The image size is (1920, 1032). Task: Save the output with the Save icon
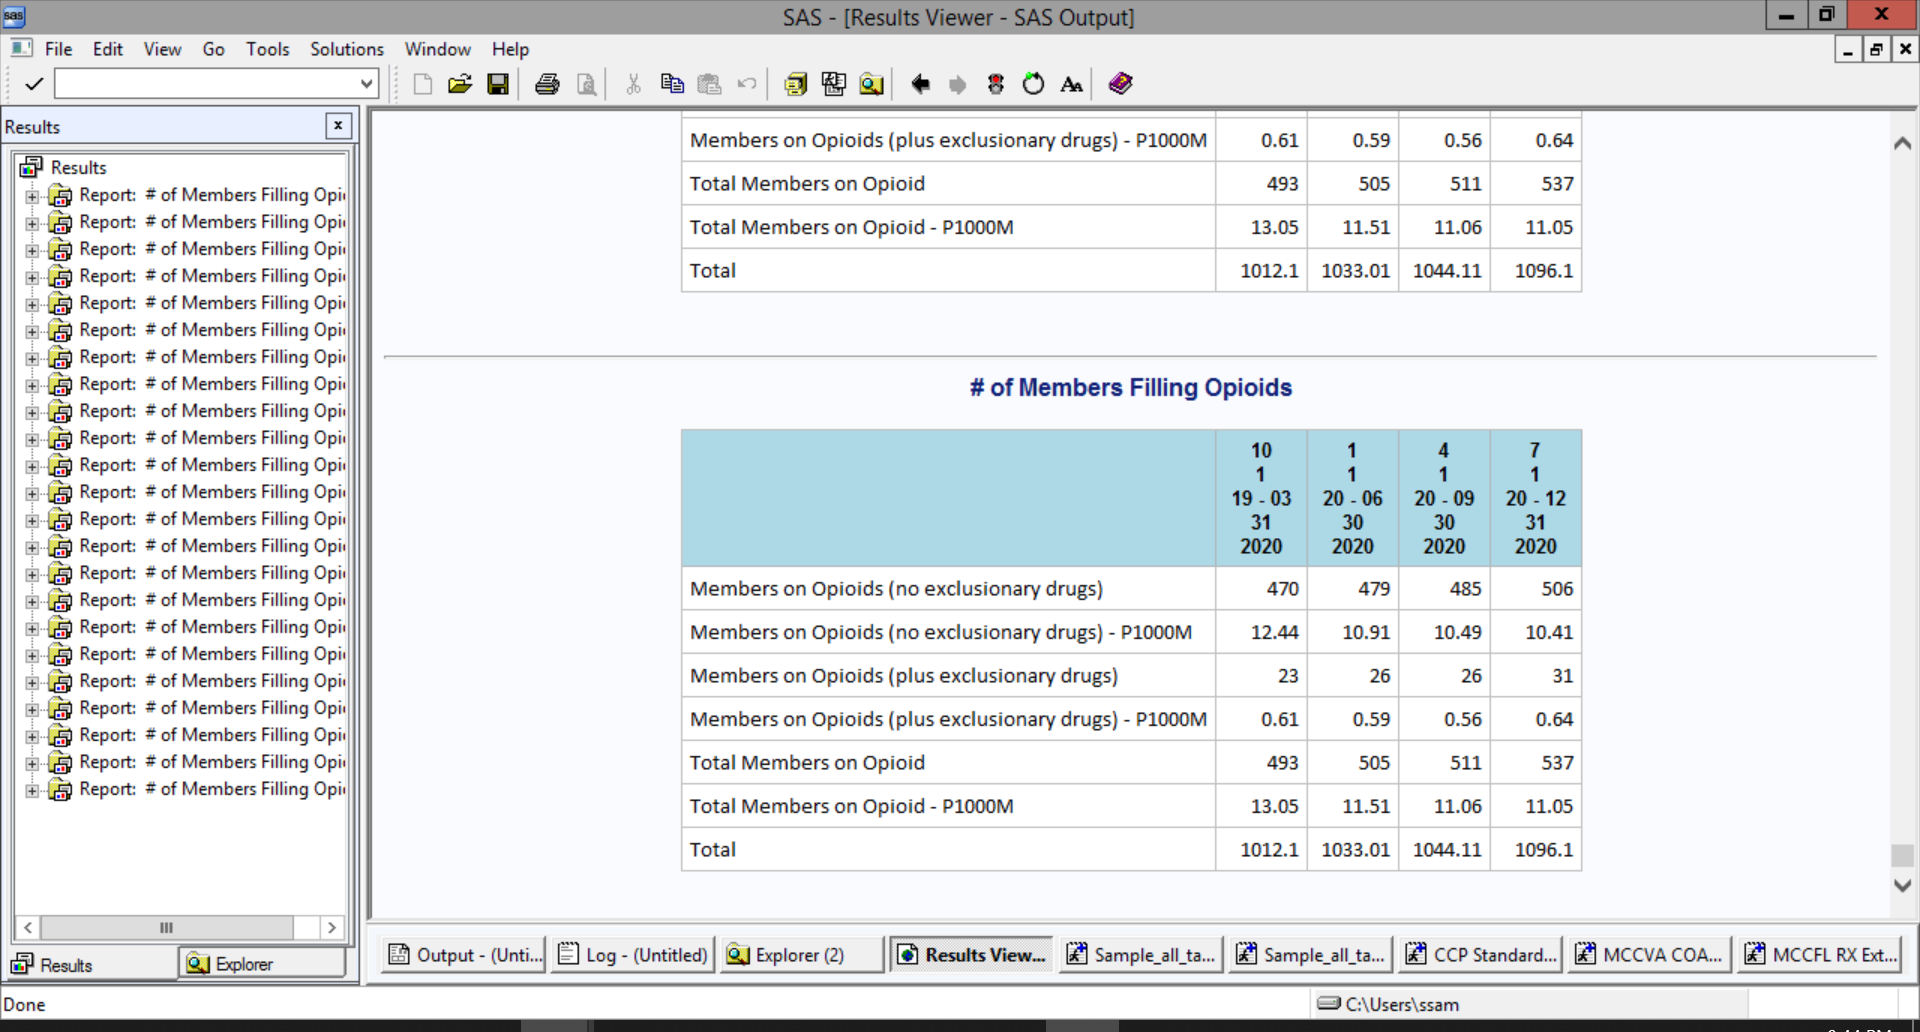(x=497, y=84)
